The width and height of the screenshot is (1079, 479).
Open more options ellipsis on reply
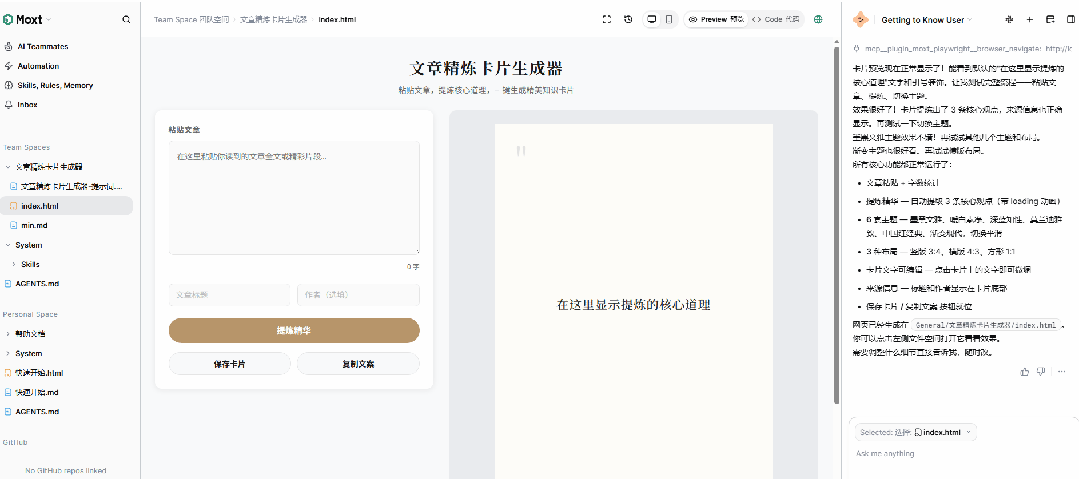[x=1061, y=372]
